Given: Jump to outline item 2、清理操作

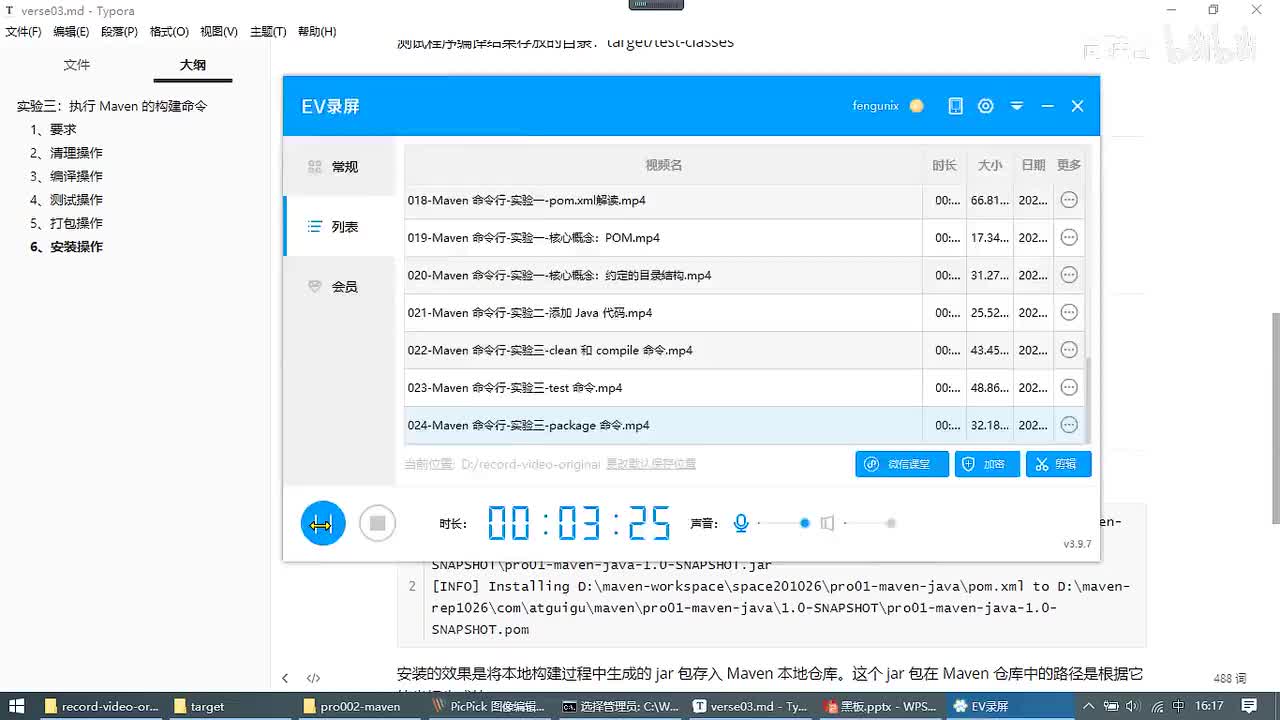Looking at the screenshot, I should [x=66, y=153].
